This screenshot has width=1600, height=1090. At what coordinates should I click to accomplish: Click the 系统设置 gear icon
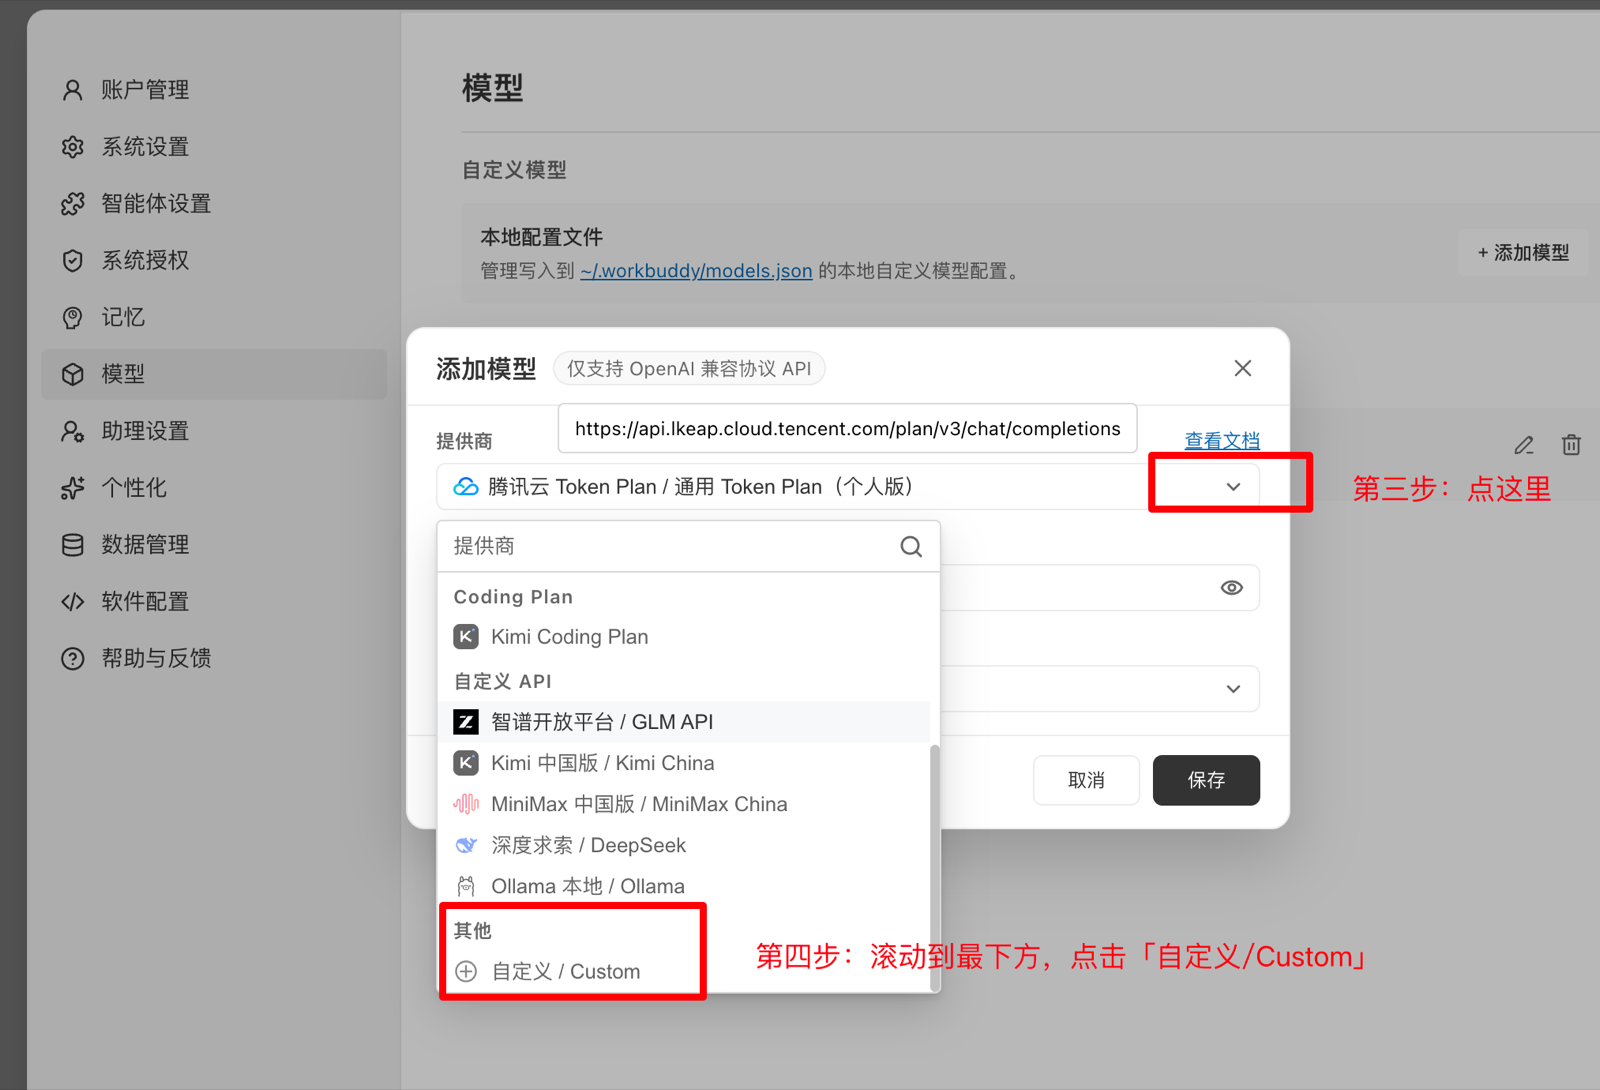(73, 147)
